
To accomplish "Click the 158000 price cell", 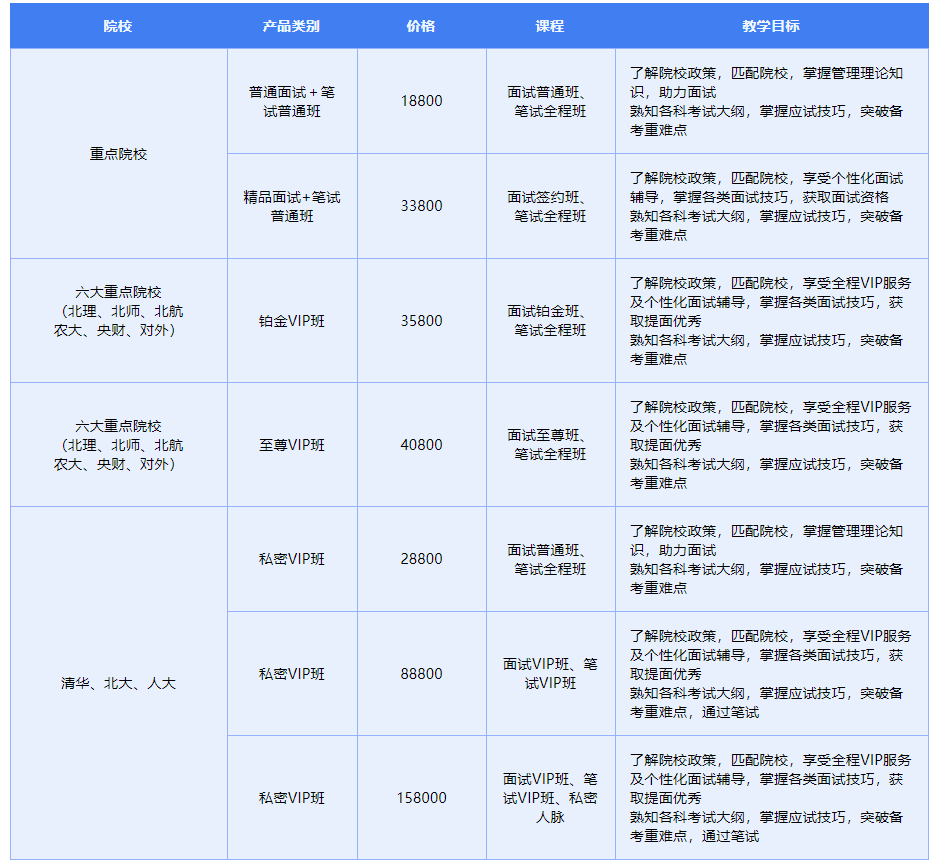I will tap(422, 798).
